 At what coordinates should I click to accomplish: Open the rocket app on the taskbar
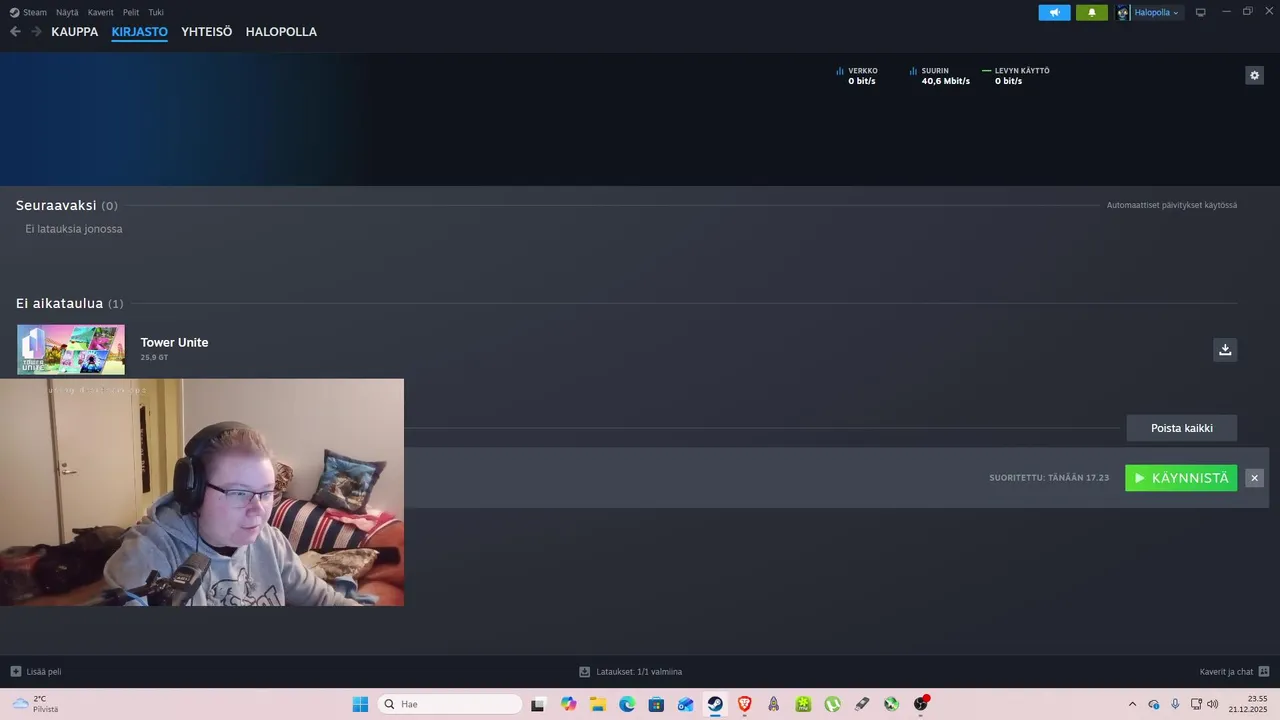774,704
